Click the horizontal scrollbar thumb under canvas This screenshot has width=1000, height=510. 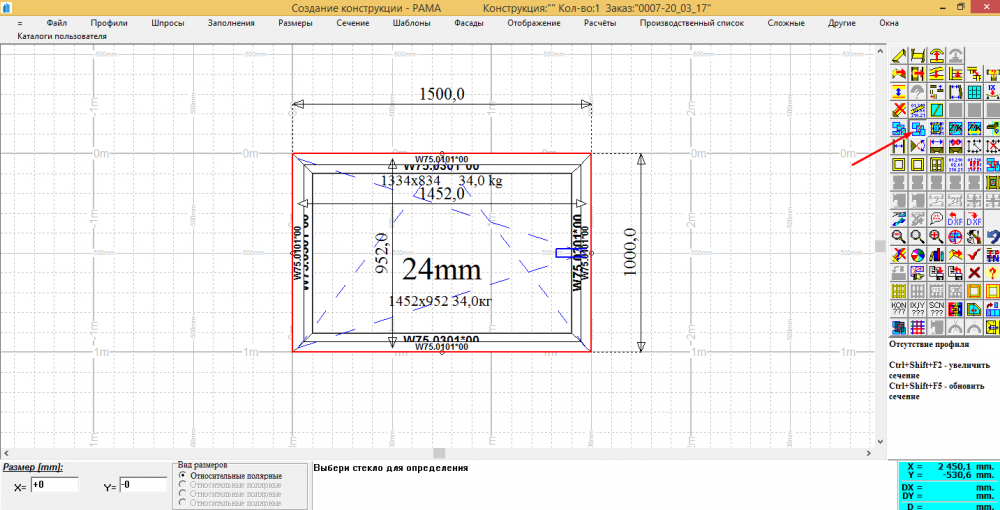[x=439, y=453]
